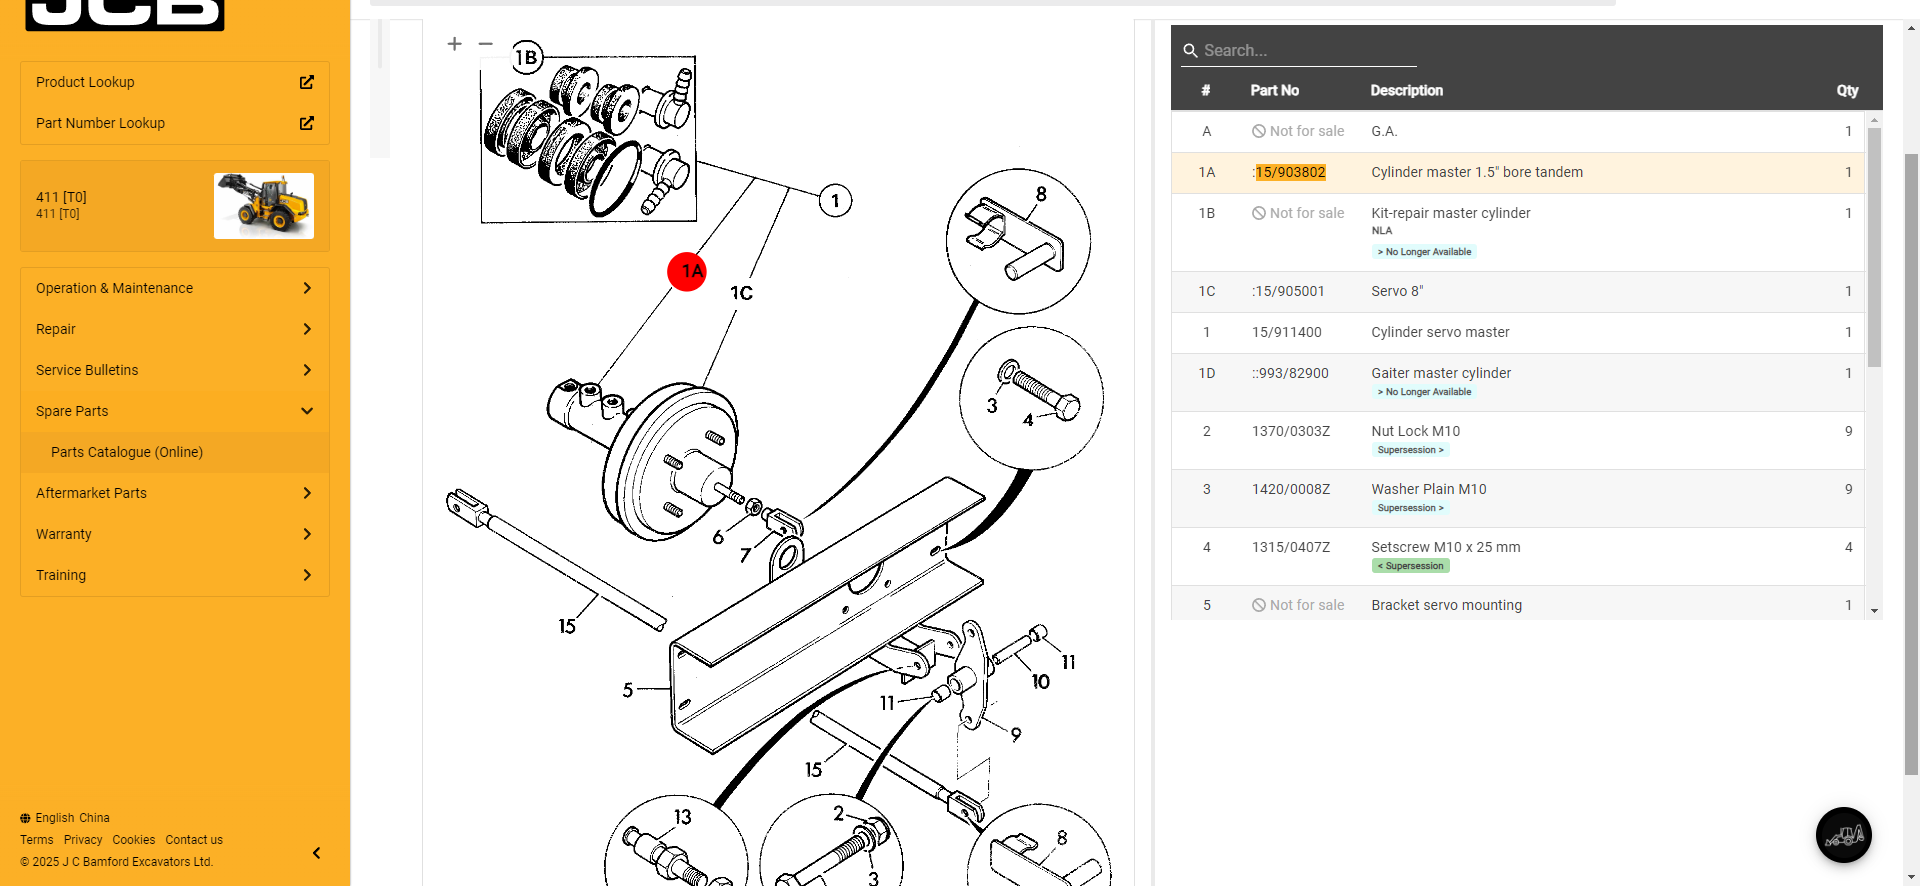Open Parts Catalogue (Online)
This screenshot has width=1920, height=886.
(x=127, y=452)
